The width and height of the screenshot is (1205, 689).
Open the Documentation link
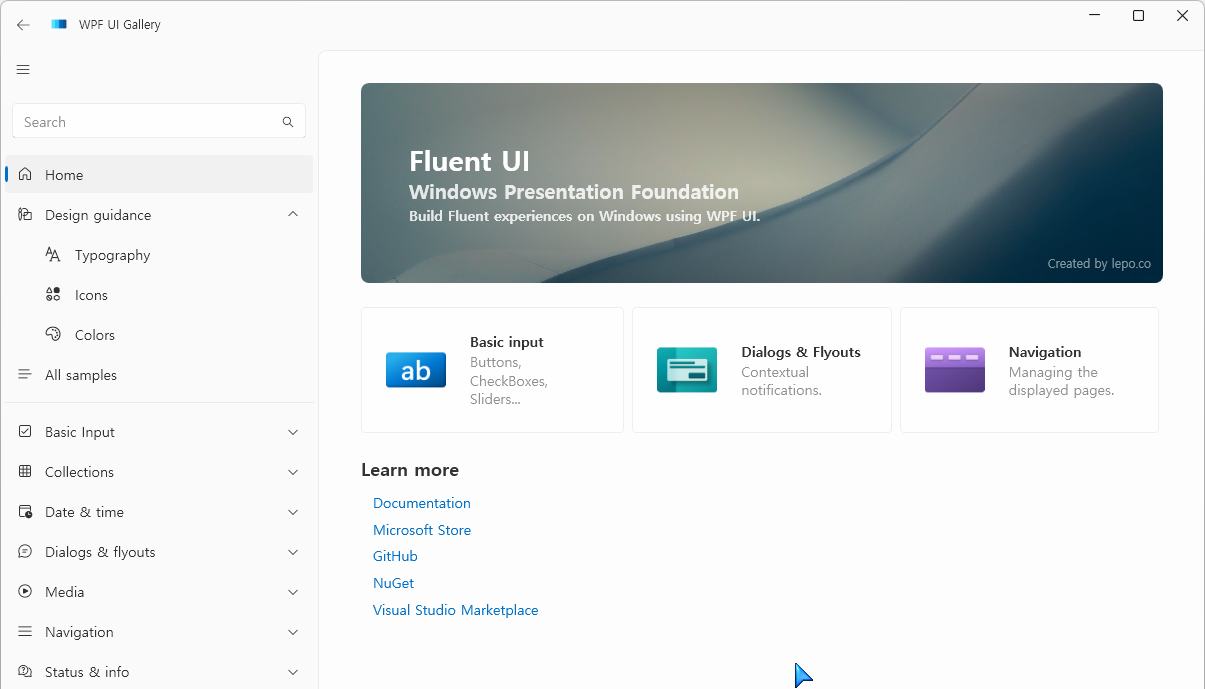pyautogui.click(x=422, y=503)
